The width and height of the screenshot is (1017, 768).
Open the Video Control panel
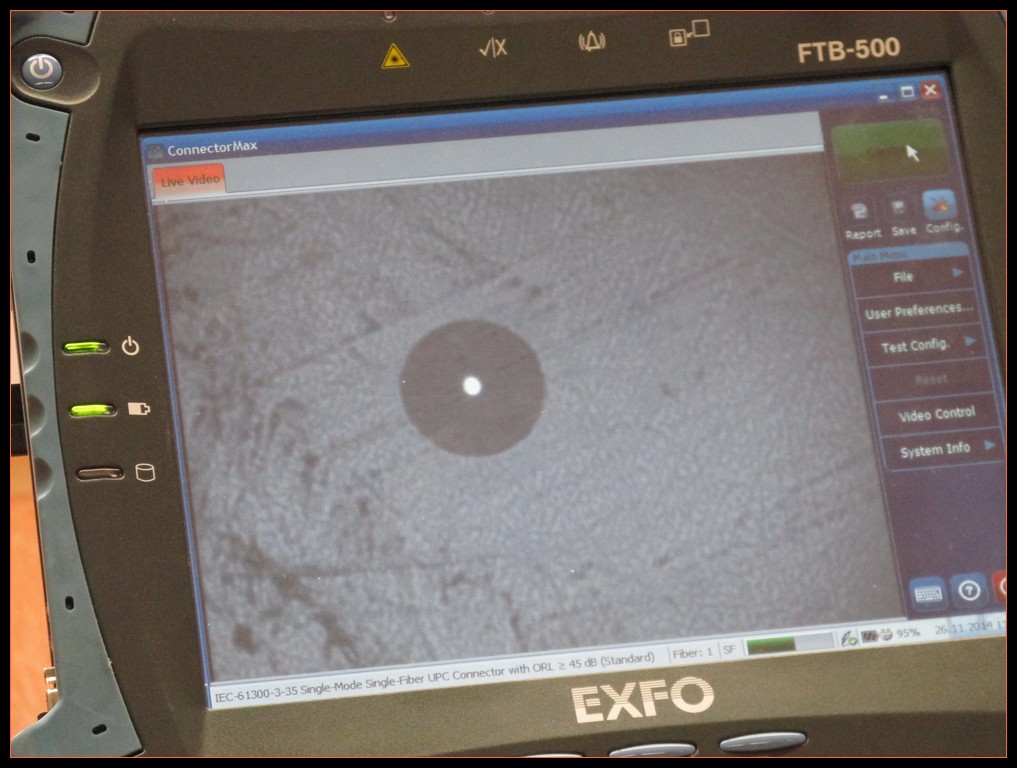coord(937,414)
